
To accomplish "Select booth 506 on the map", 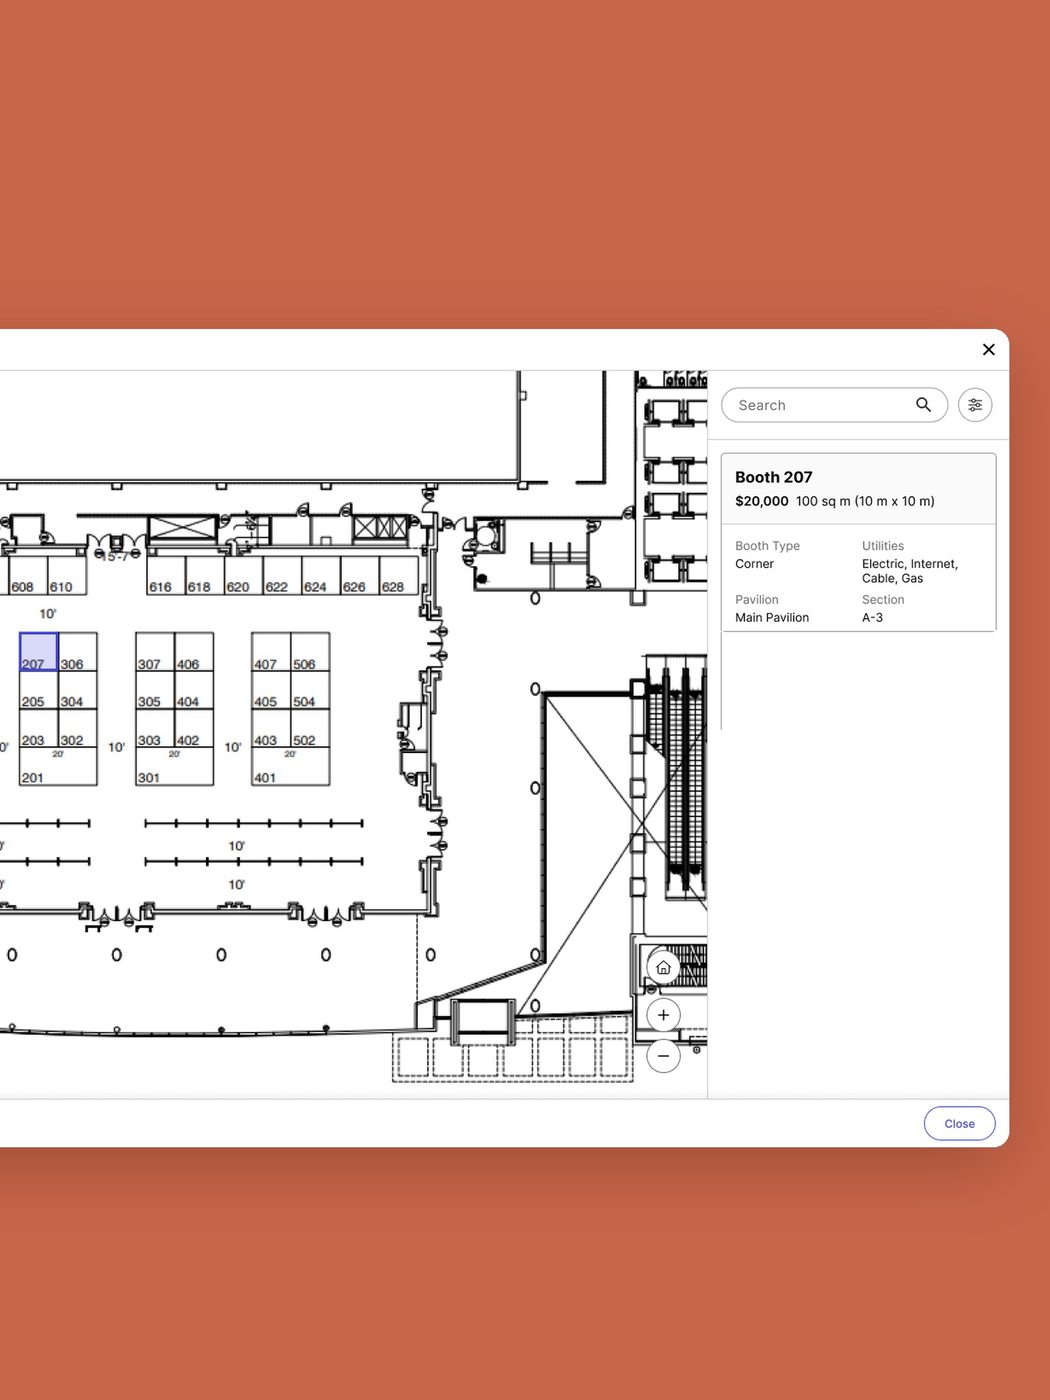I will click(310, 652).
